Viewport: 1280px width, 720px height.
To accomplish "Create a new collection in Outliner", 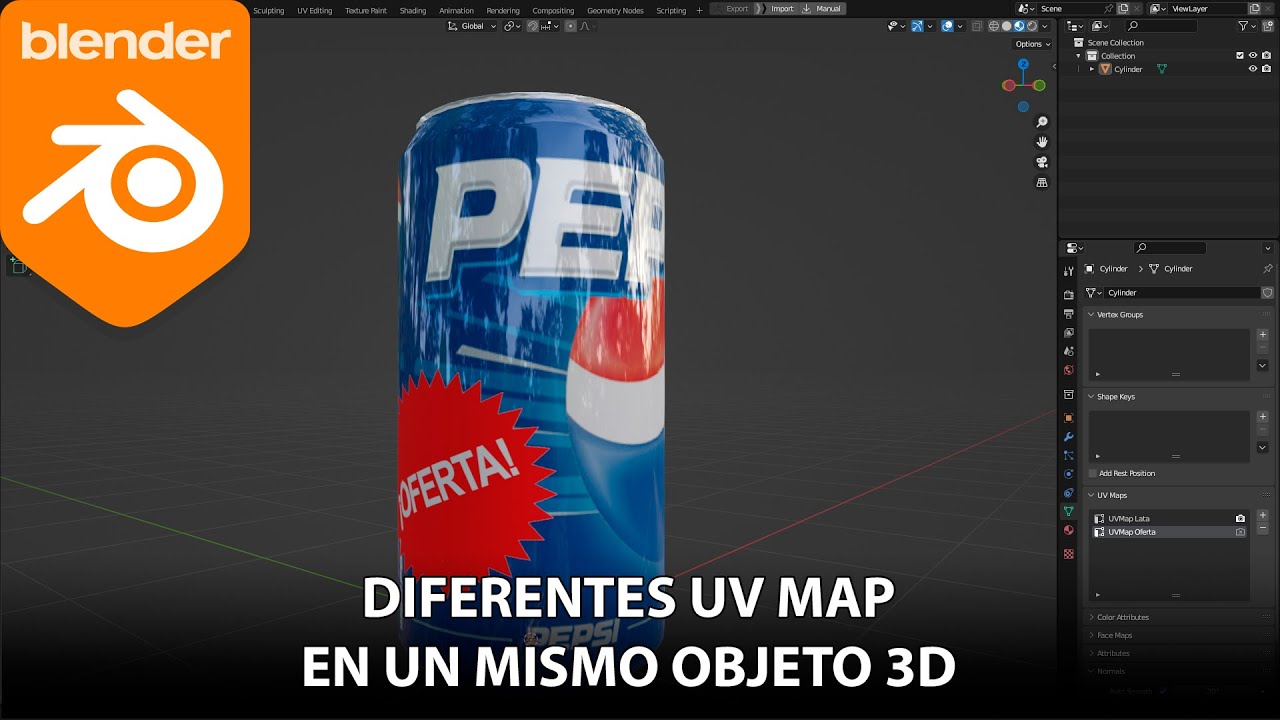I will click(x=1268, y=26).
